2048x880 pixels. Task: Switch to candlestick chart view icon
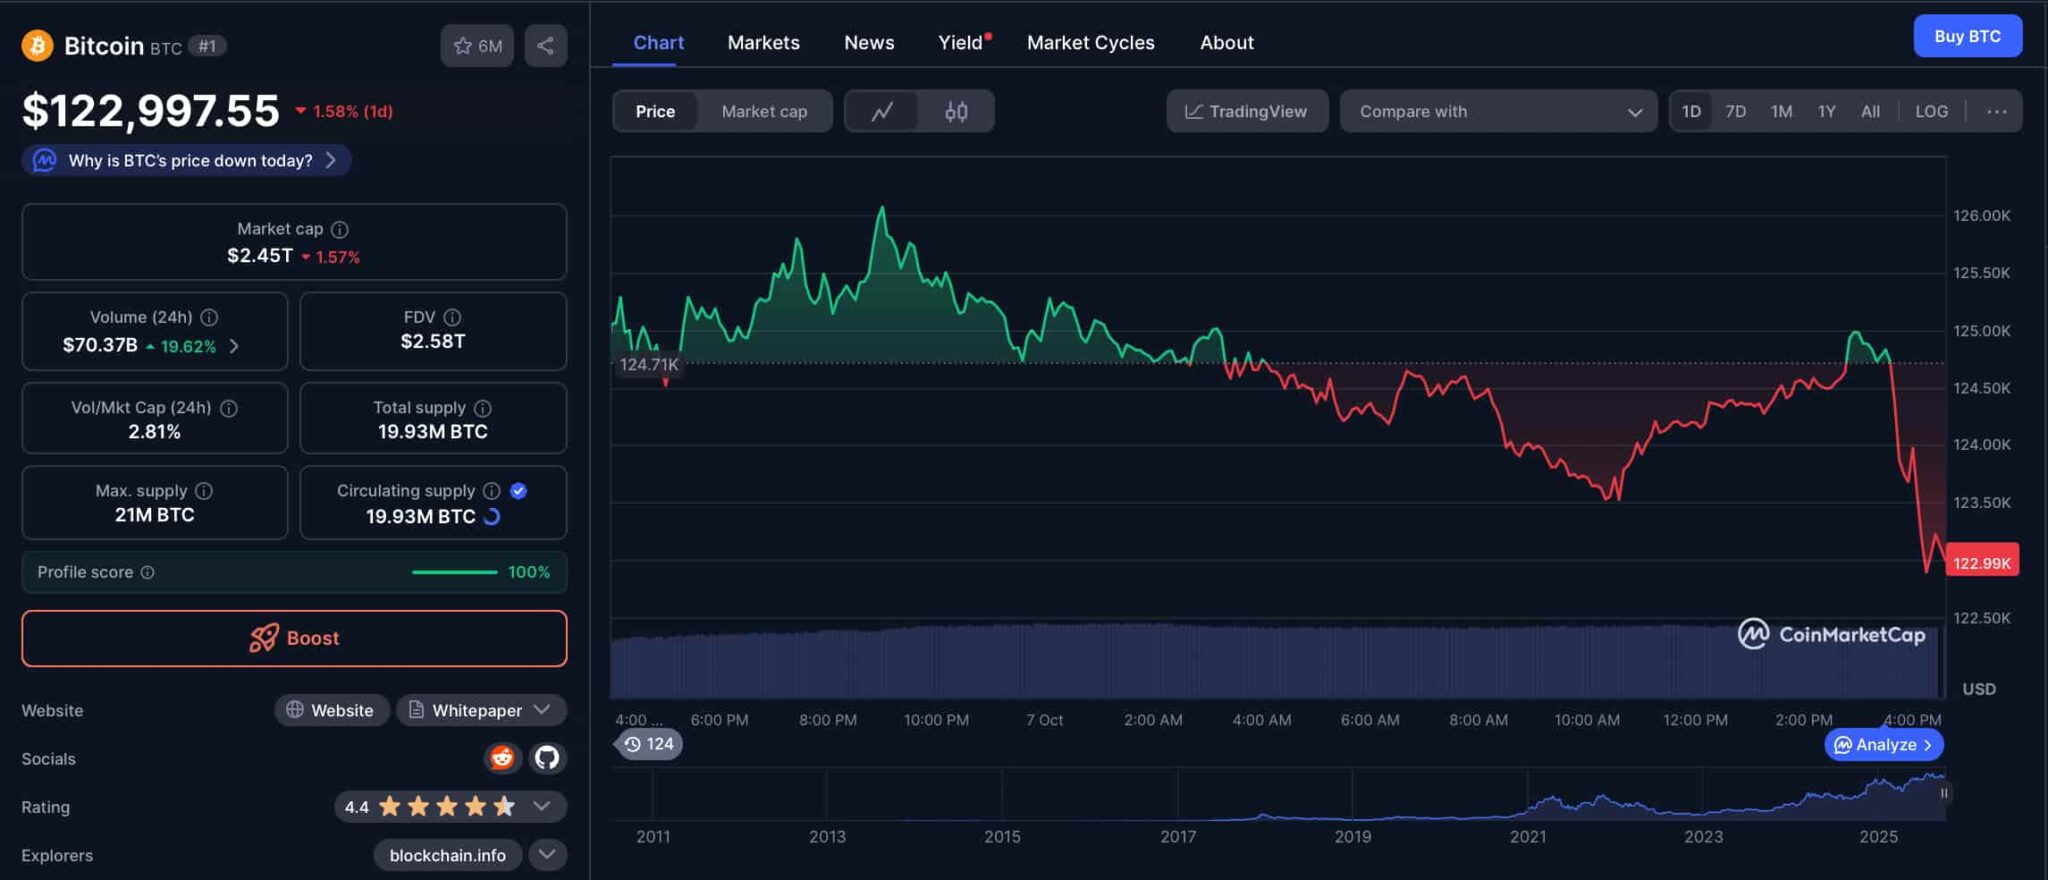click(956, 111)
